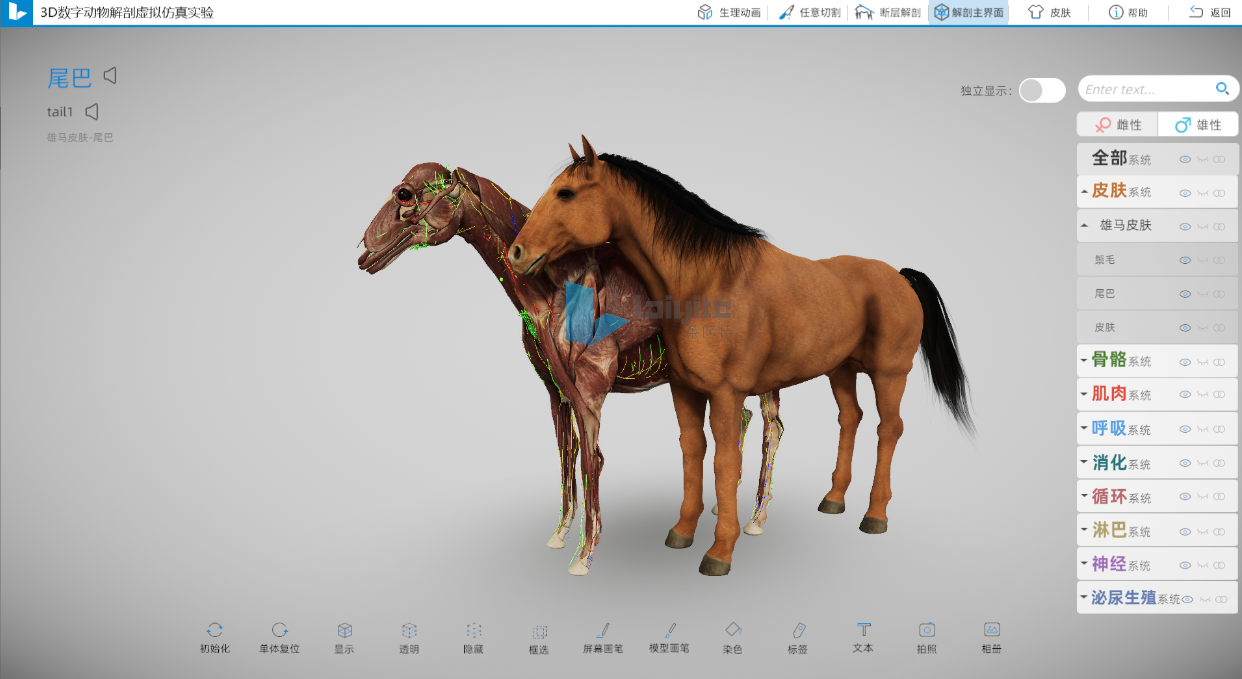Play audio for the 尾巴 title
1242x679 pixels.
coord(111,76)
